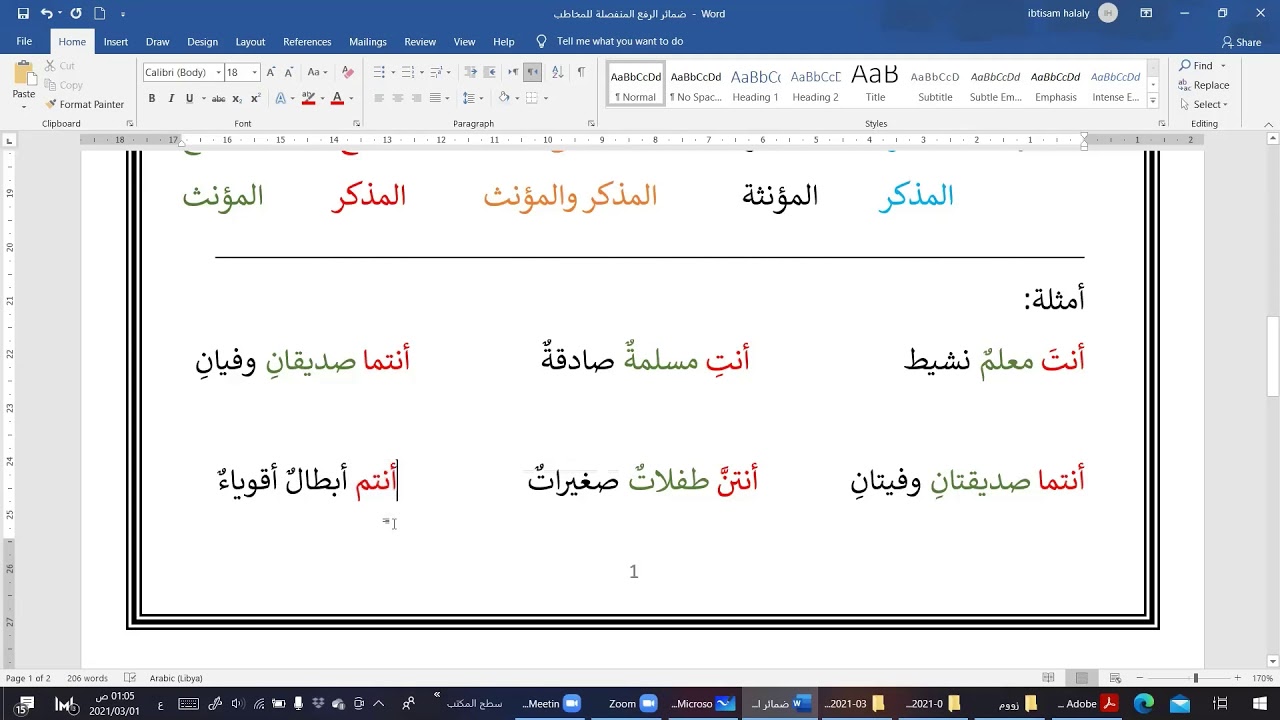Open Microsoft Edge from taskbar
The image size is (1280, 720).
(x=1144, y=704)
